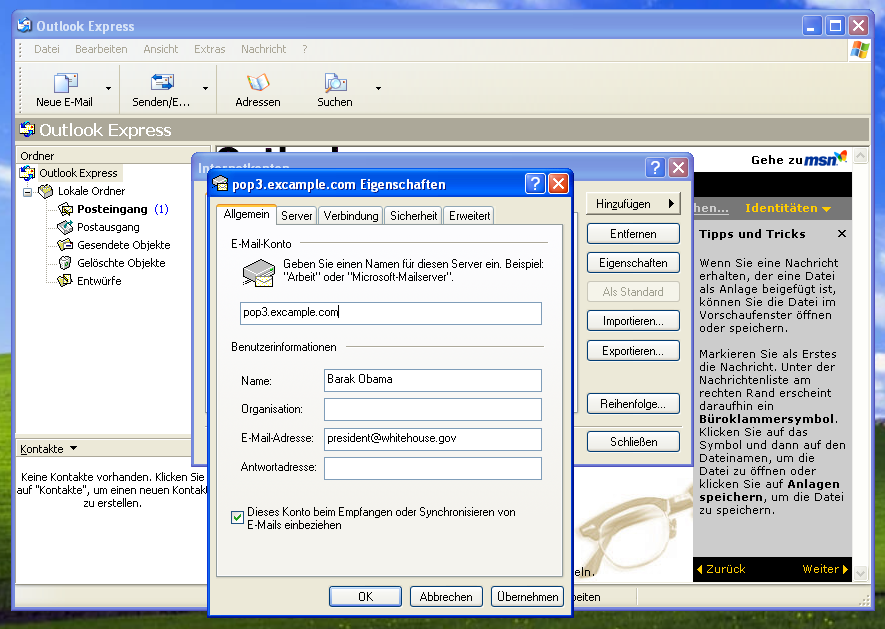Click the Abbrechen button
This screenshot has height=629, width=885.
[446, 596]
